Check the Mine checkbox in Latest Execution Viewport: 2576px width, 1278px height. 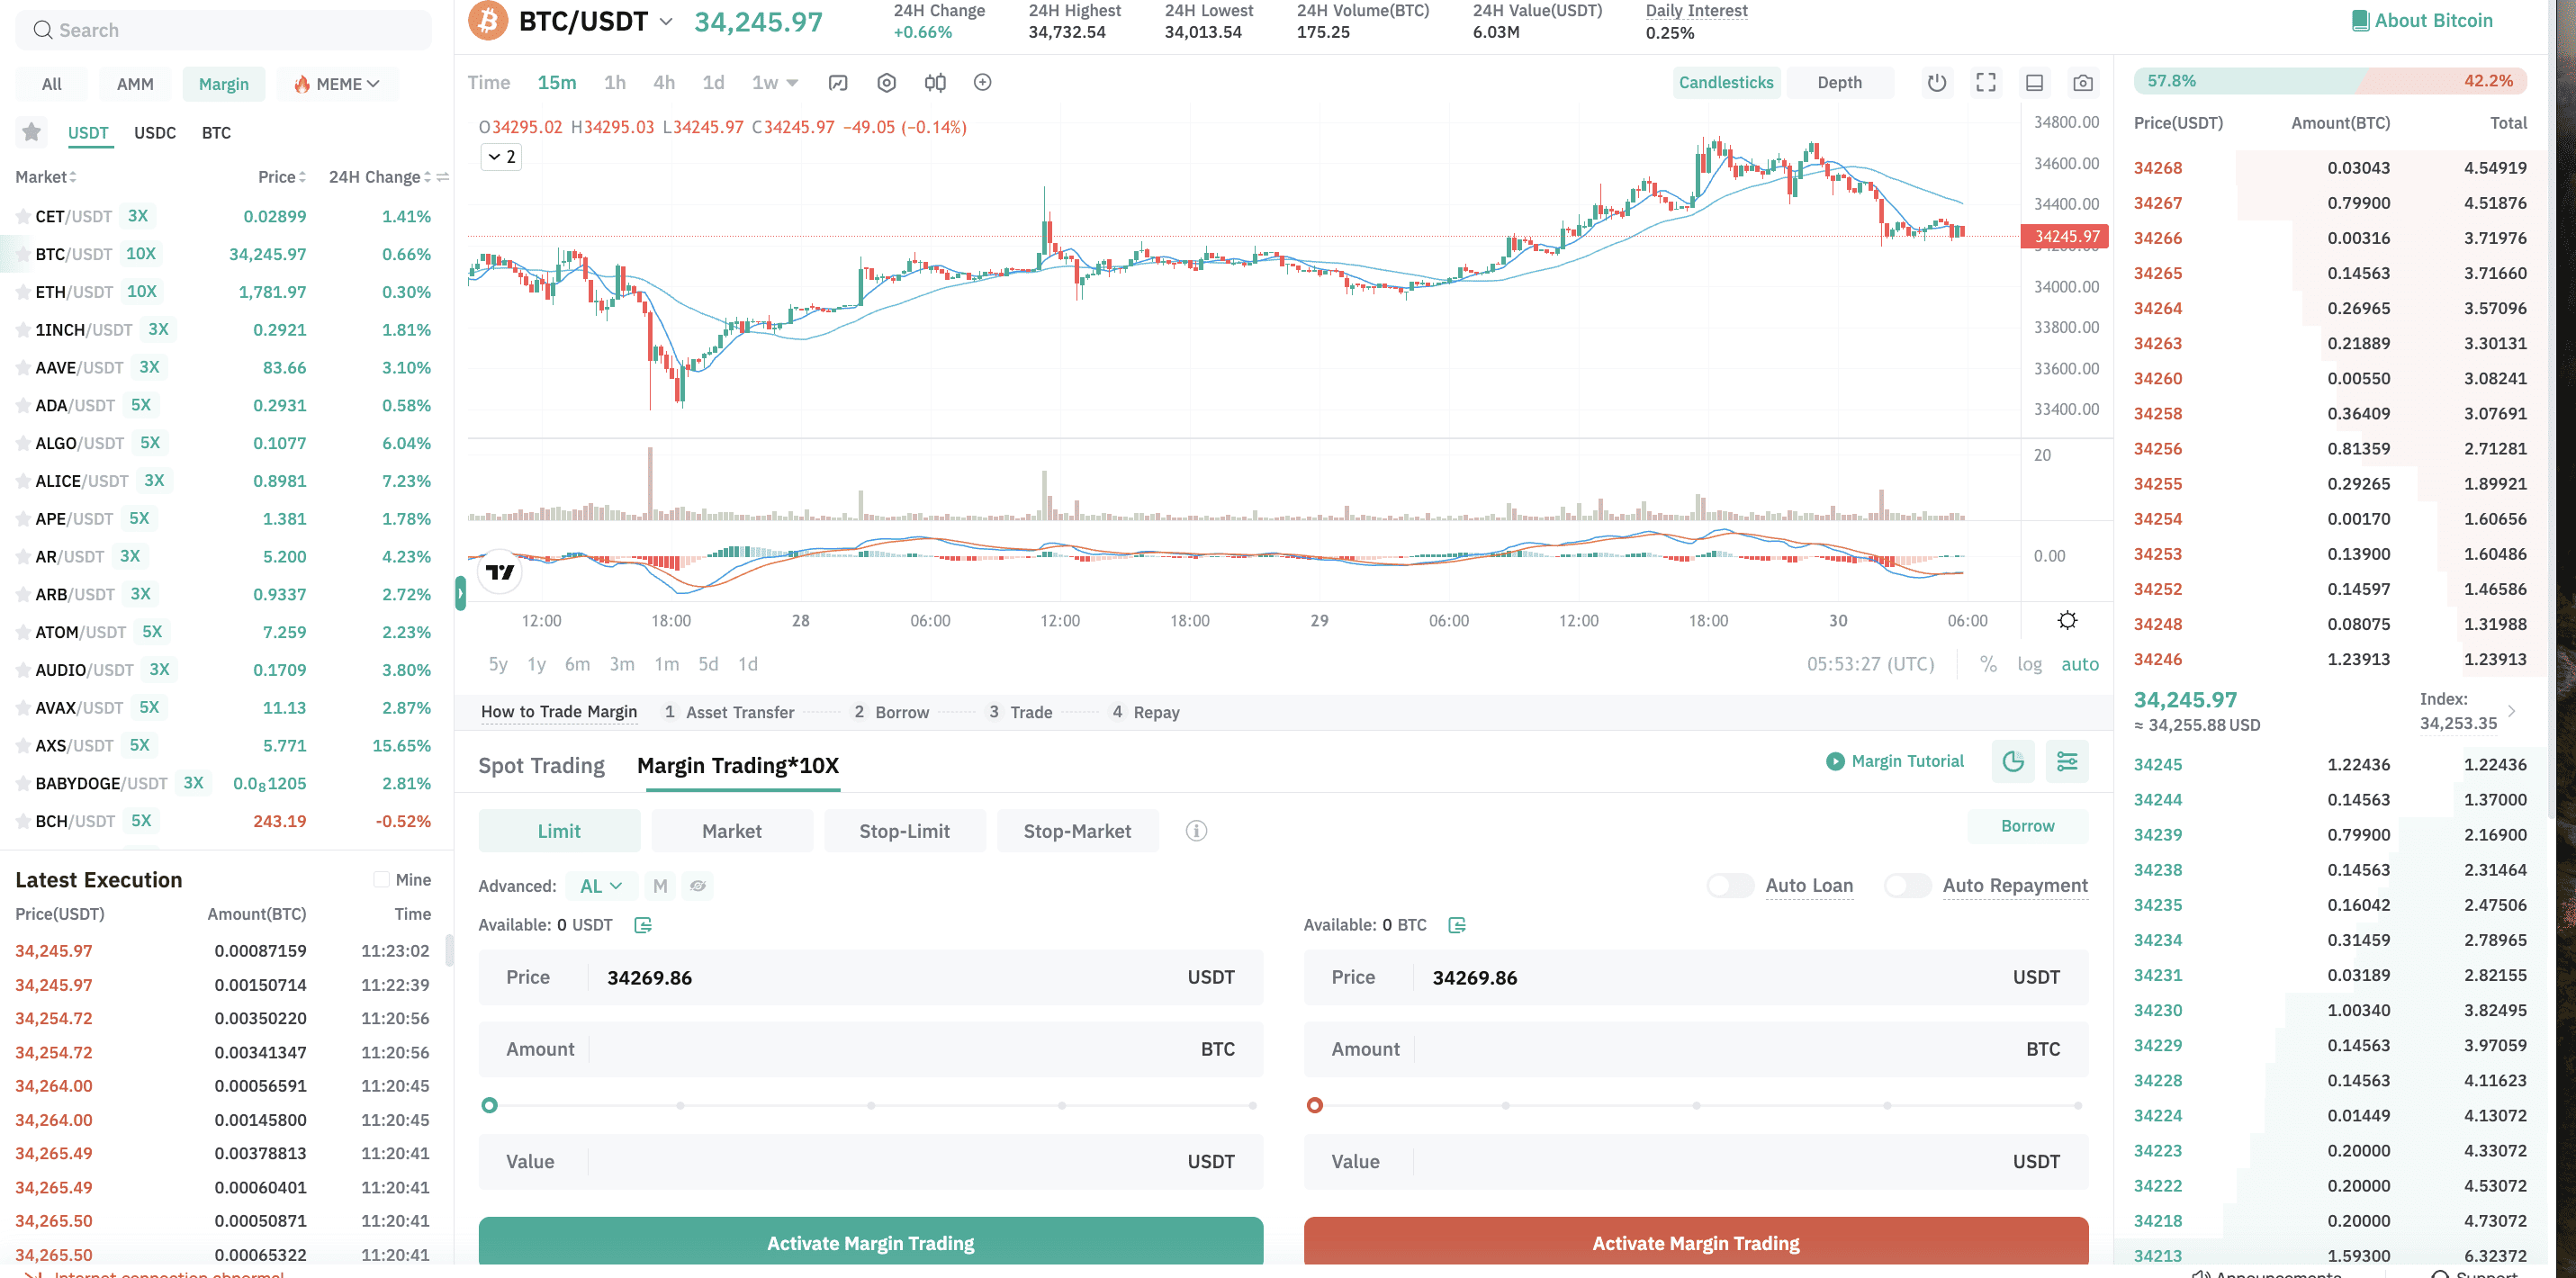[381, 879]
